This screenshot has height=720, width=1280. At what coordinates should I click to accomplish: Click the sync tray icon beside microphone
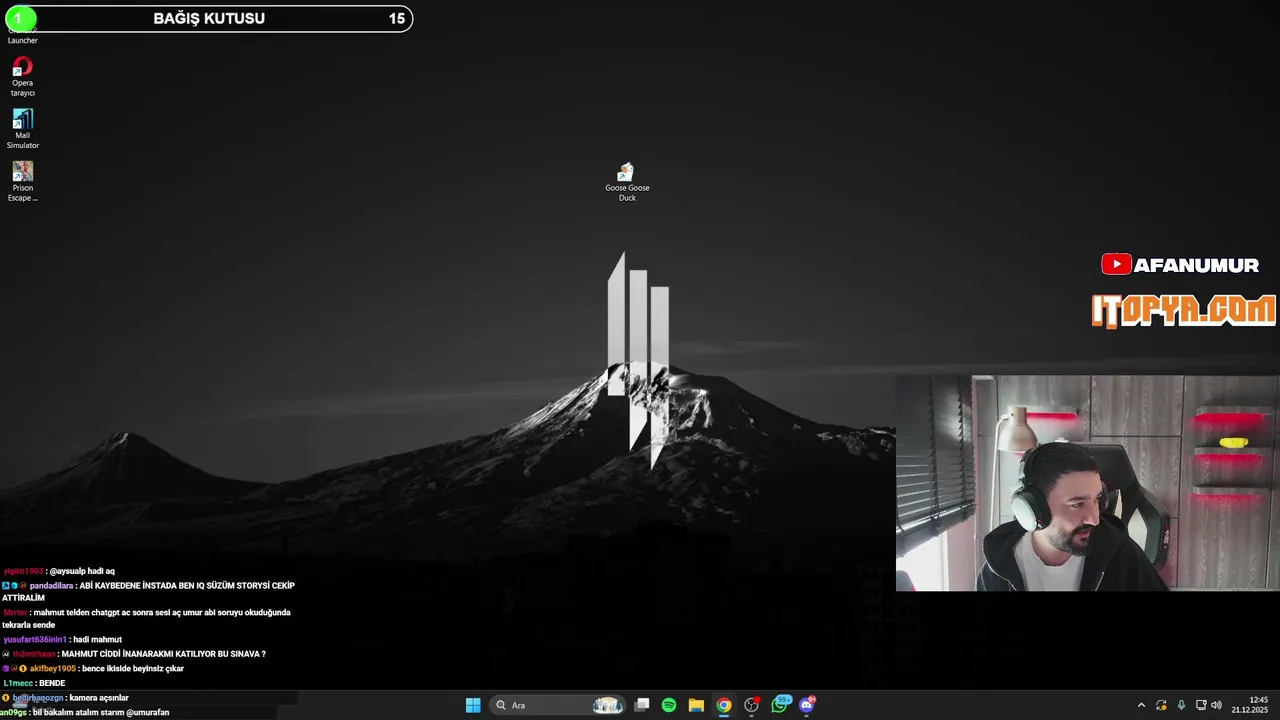pyautogui.click(x=1161, y=705)
